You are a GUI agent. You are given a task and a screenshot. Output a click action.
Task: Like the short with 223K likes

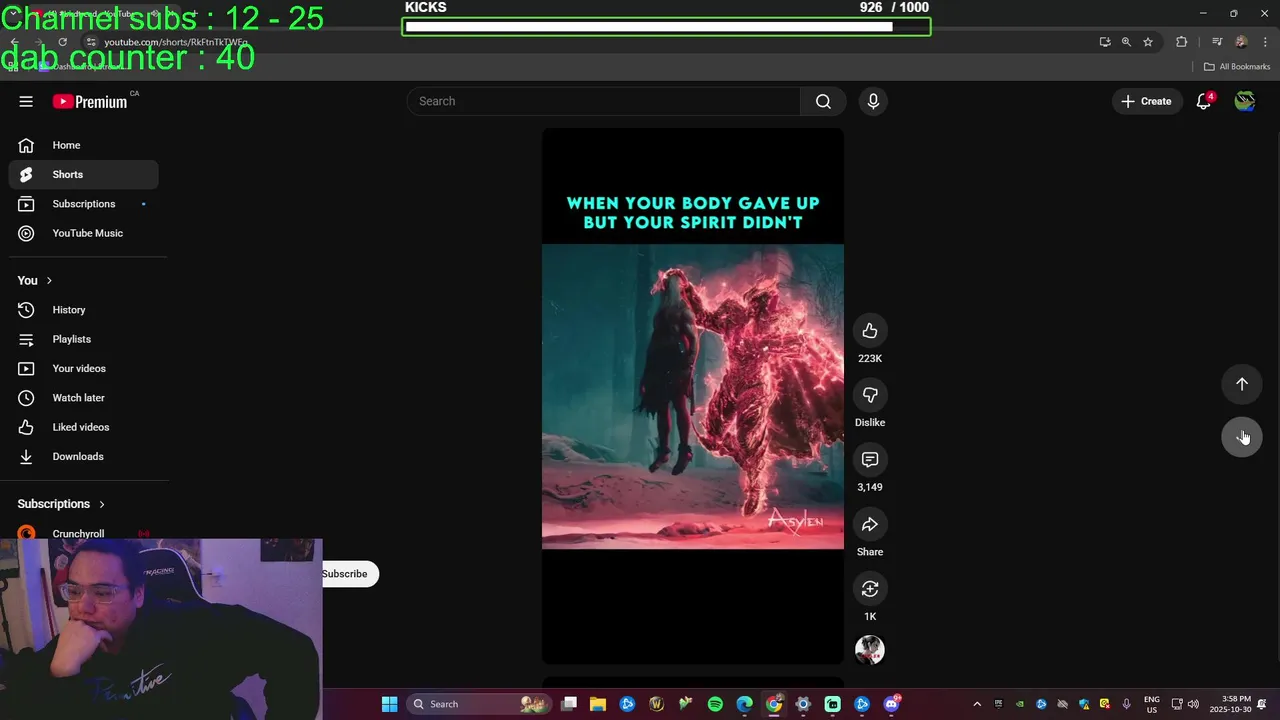[x=870, y=331]
